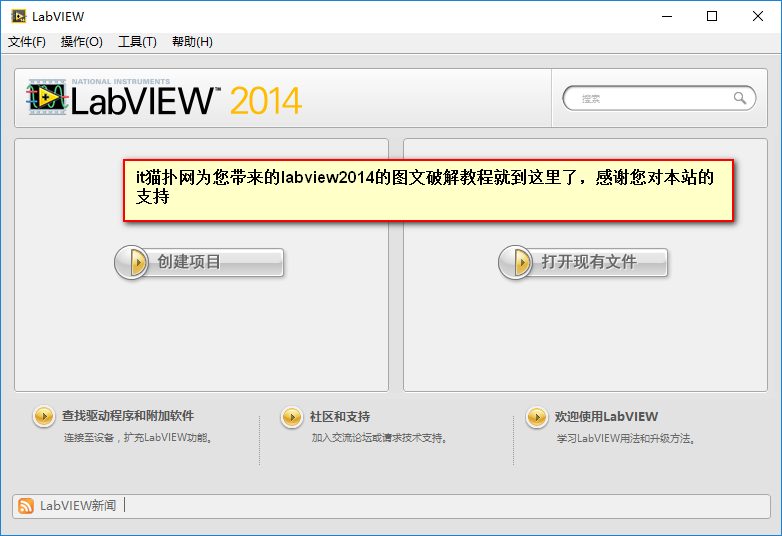Image resolution: width=782 pixels, height=536 pixels.
Task: Open the 文件(F) menu
Action: click(x=27, y=42)
